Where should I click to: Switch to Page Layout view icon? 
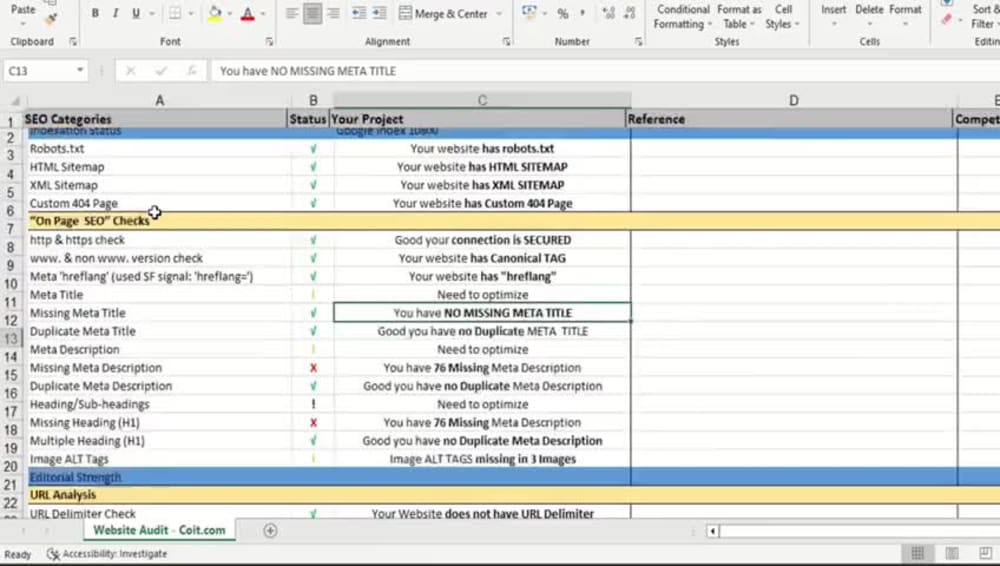point(952,553)
